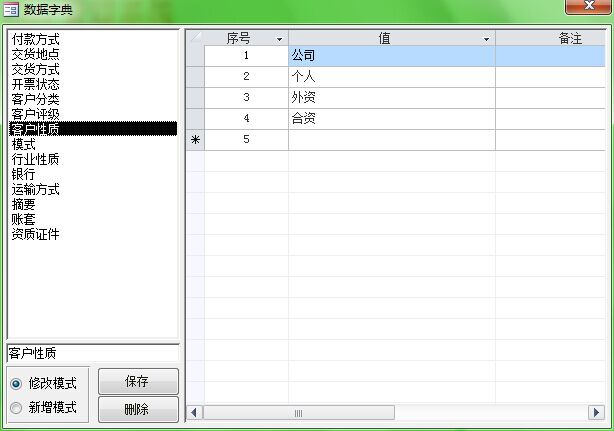Close the 数据字典 window
The height and width of the screenshot is (431, 614).
(x=589, y=7)
